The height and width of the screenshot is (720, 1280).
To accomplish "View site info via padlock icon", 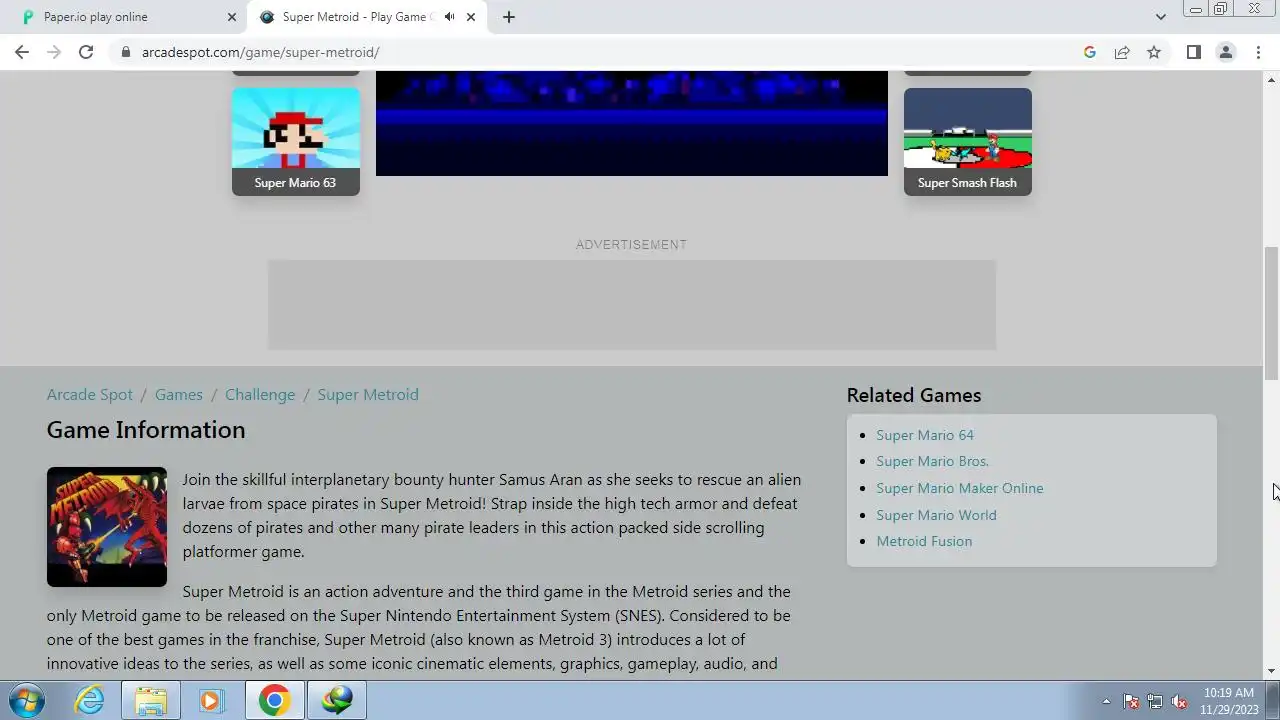I will click(x=126, y=52).
